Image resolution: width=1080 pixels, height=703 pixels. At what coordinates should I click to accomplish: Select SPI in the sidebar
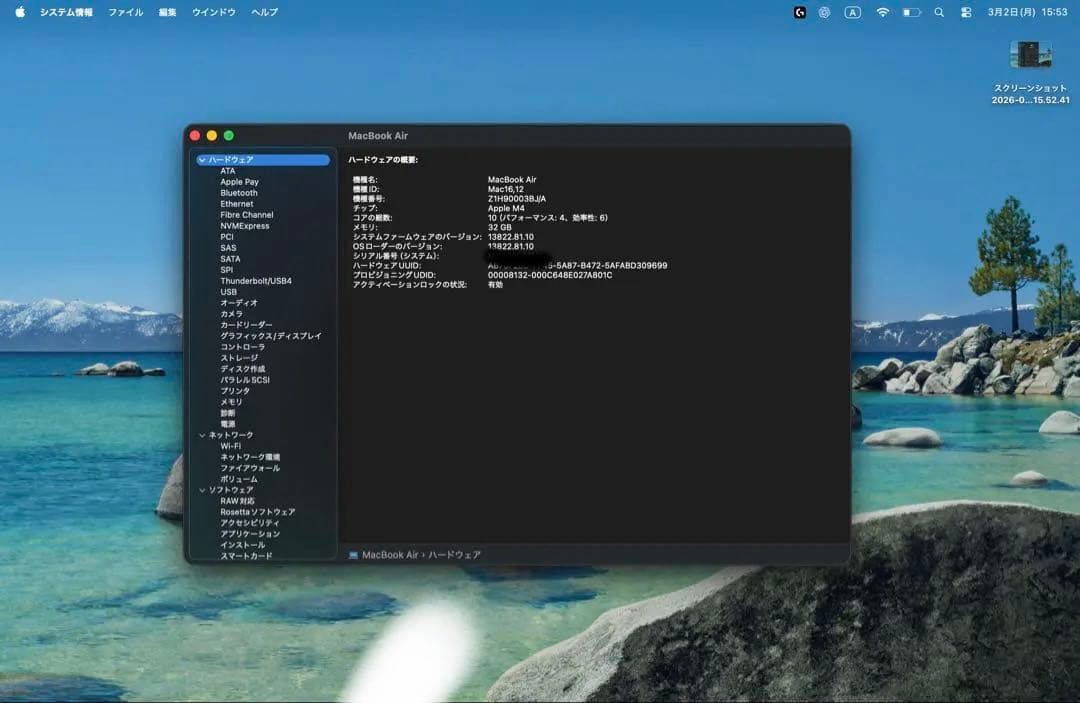pos(226,270)
